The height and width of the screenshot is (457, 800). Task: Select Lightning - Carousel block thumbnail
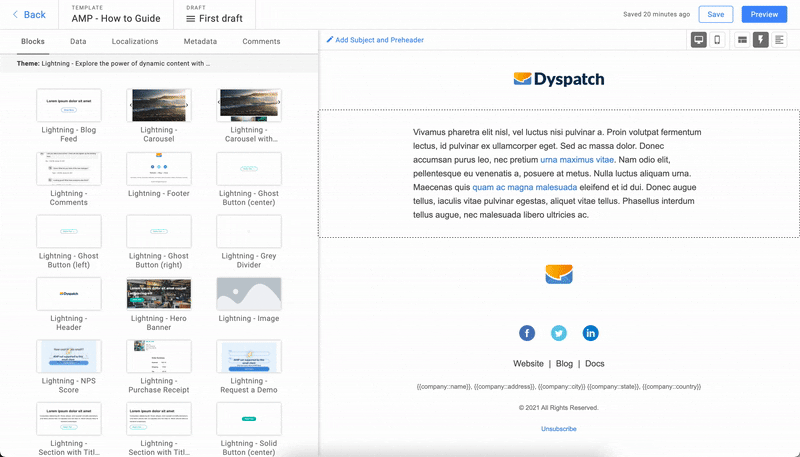[159, 105]
